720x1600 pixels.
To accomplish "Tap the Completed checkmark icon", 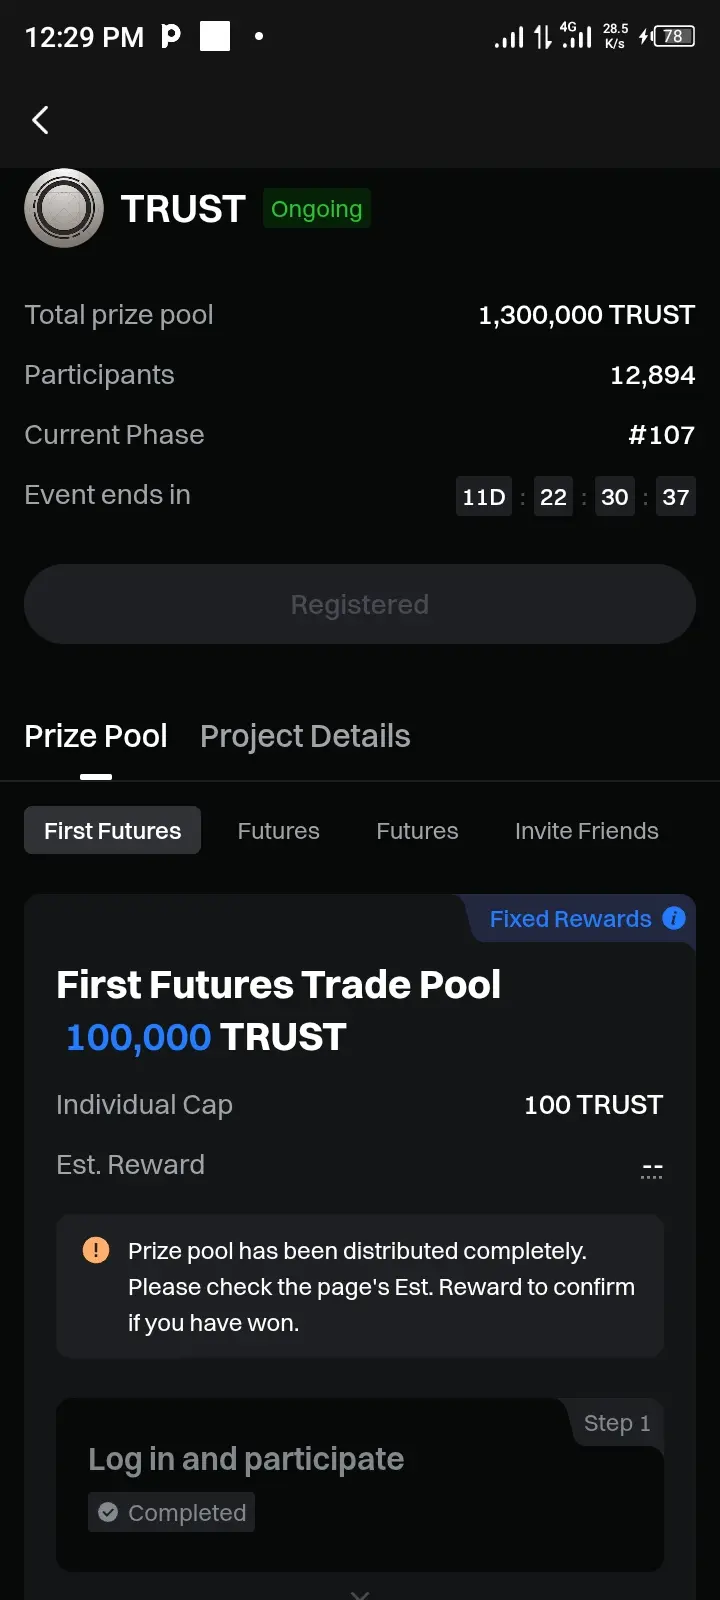I will tap(108, 1512).
